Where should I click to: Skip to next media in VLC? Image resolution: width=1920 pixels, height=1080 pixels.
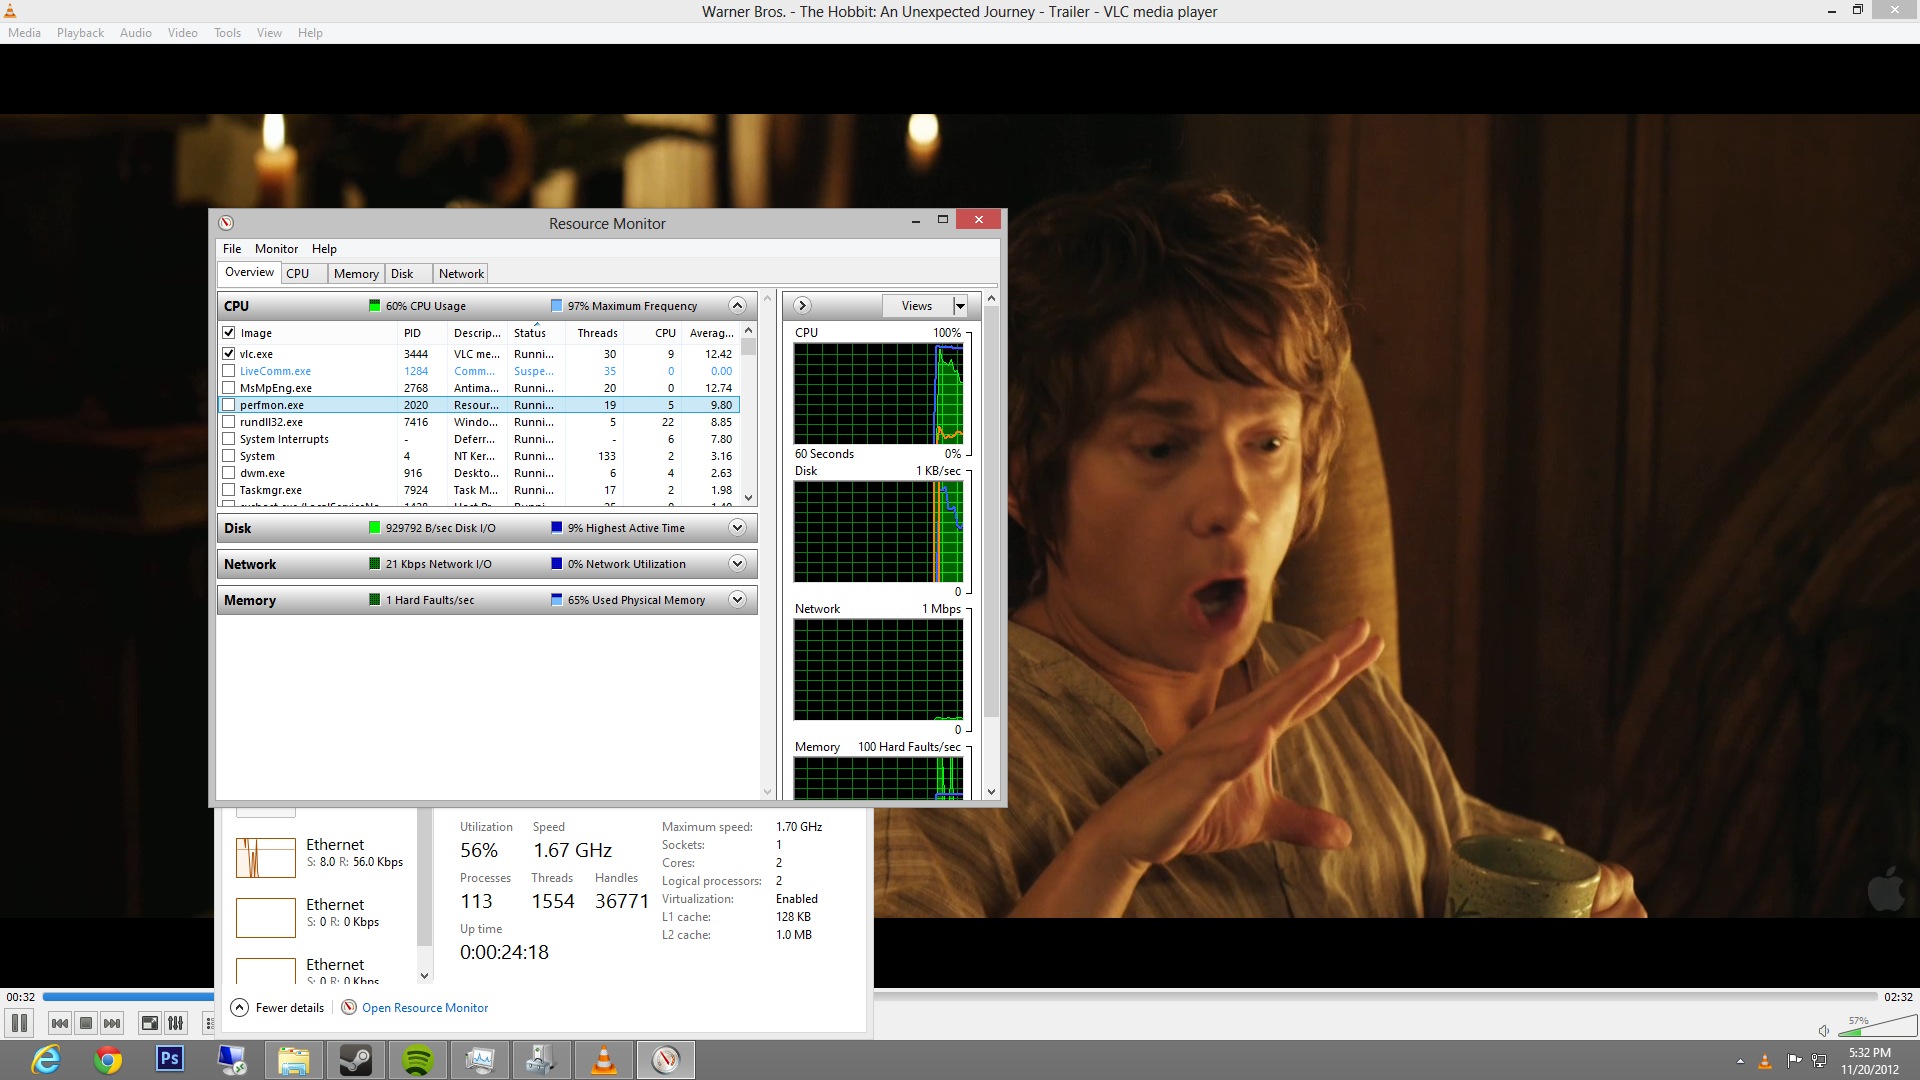(112, 1023)
